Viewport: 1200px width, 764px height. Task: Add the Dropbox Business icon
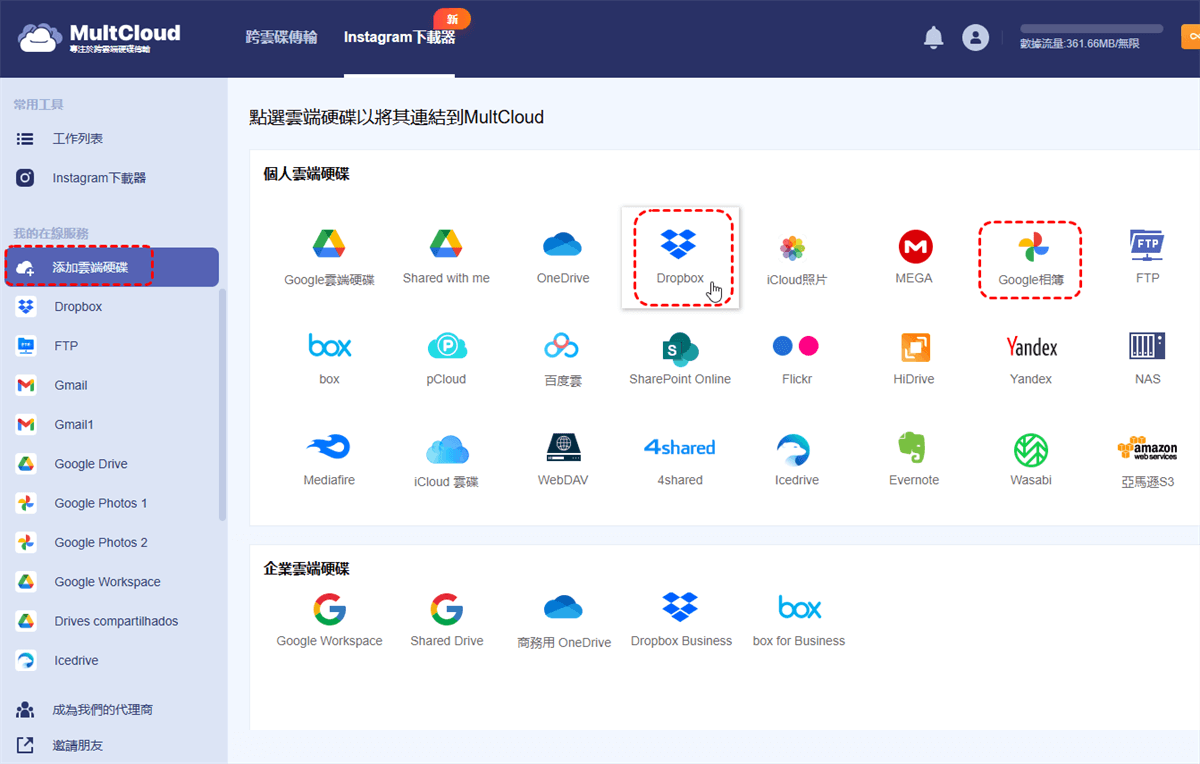coord(680,607)
